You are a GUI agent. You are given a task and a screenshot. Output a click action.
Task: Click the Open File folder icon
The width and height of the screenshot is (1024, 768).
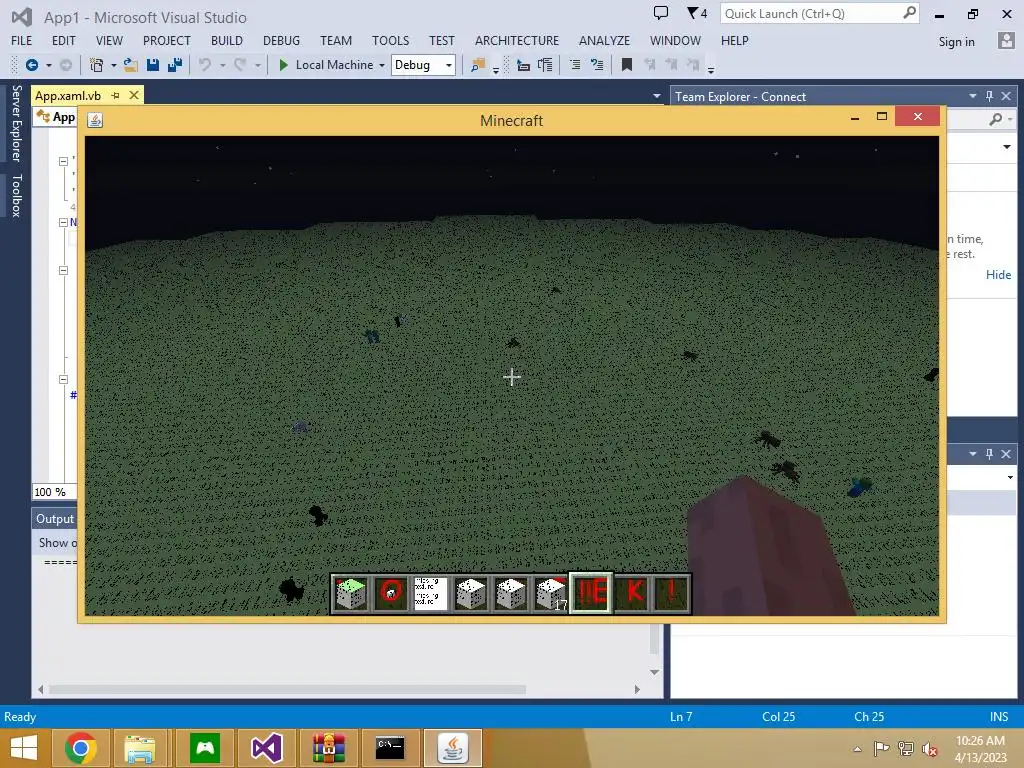tap(131, 65)
